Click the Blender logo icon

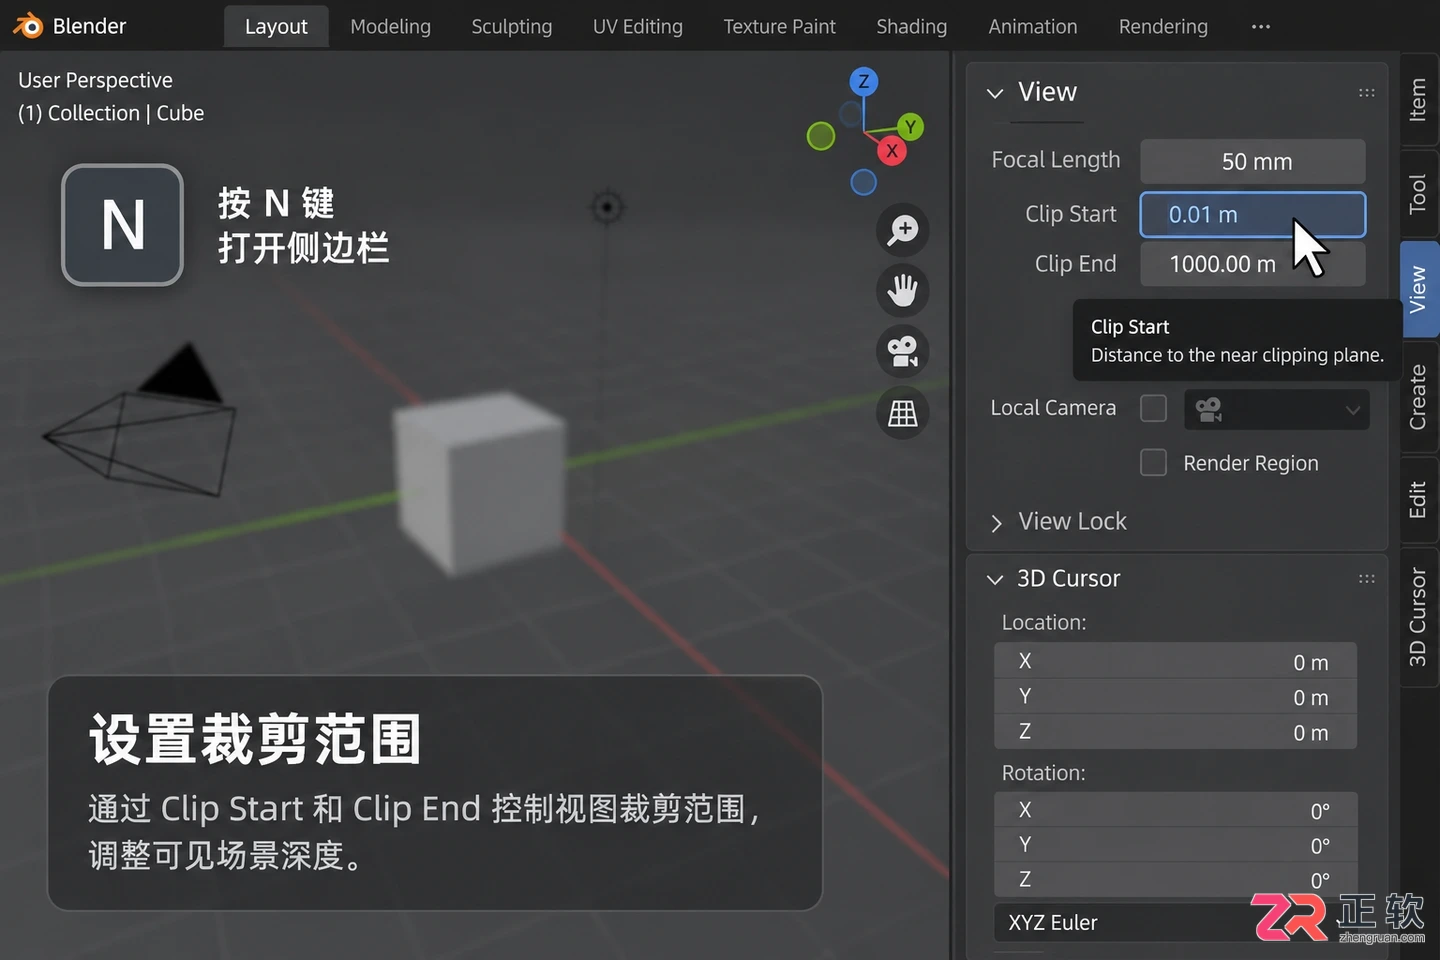coord(28,26)
